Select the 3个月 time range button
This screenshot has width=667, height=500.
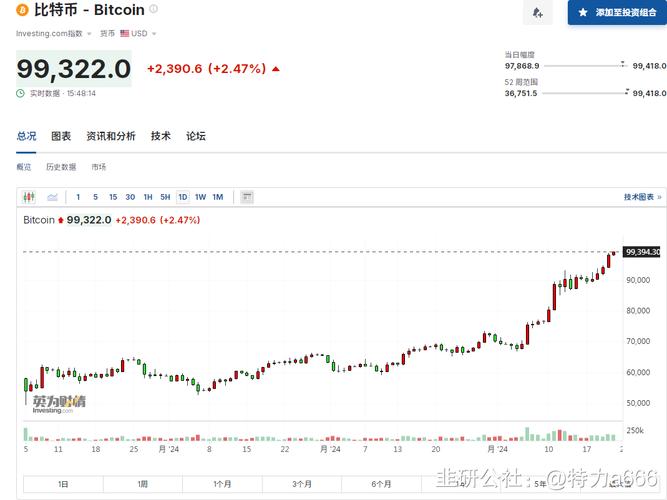point(302,484)
